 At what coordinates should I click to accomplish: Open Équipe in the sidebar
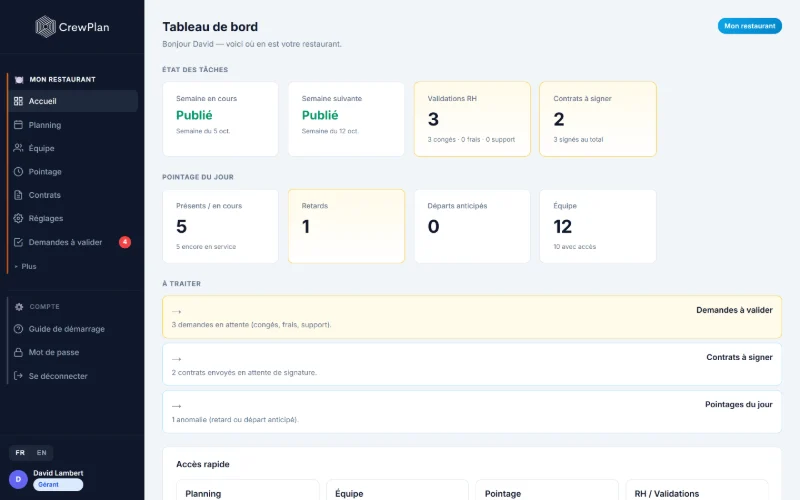tap(73, 148)
